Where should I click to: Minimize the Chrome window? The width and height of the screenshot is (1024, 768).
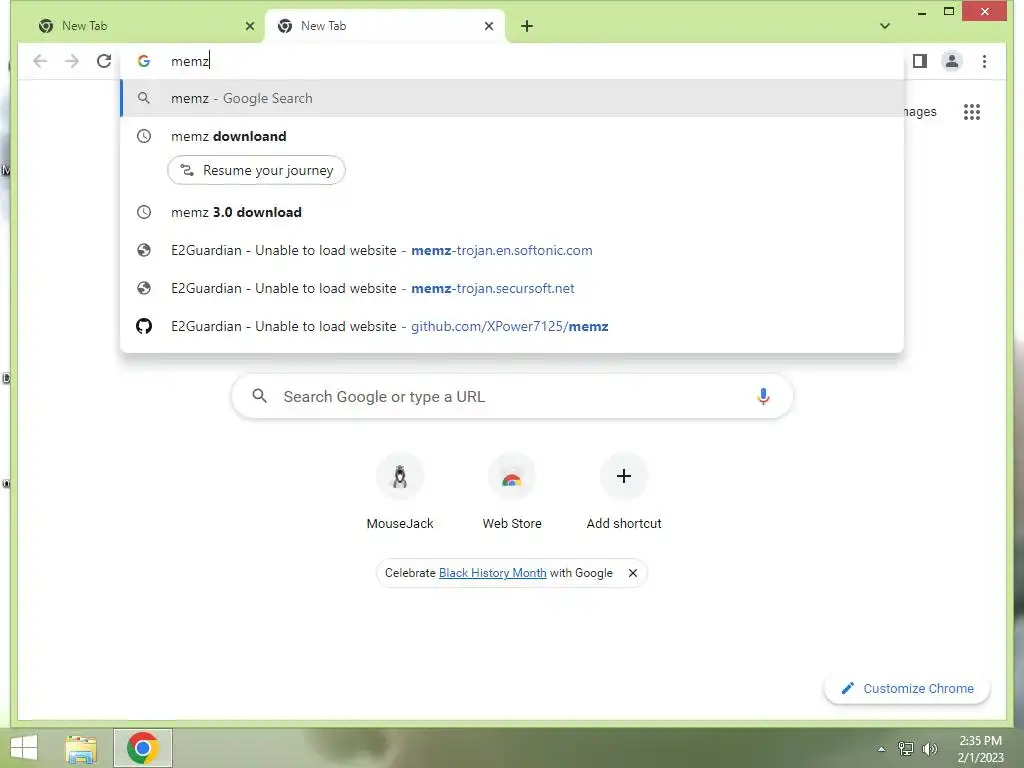[x=922, y=12]
